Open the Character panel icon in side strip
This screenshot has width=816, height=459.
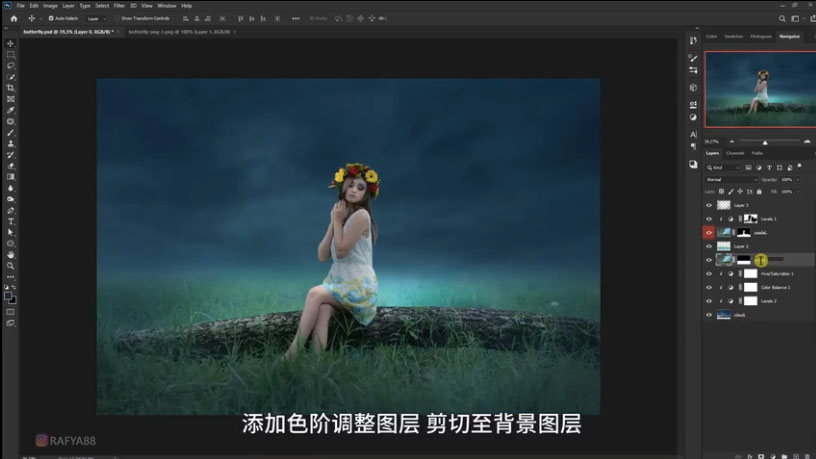(x=693, y=134)
